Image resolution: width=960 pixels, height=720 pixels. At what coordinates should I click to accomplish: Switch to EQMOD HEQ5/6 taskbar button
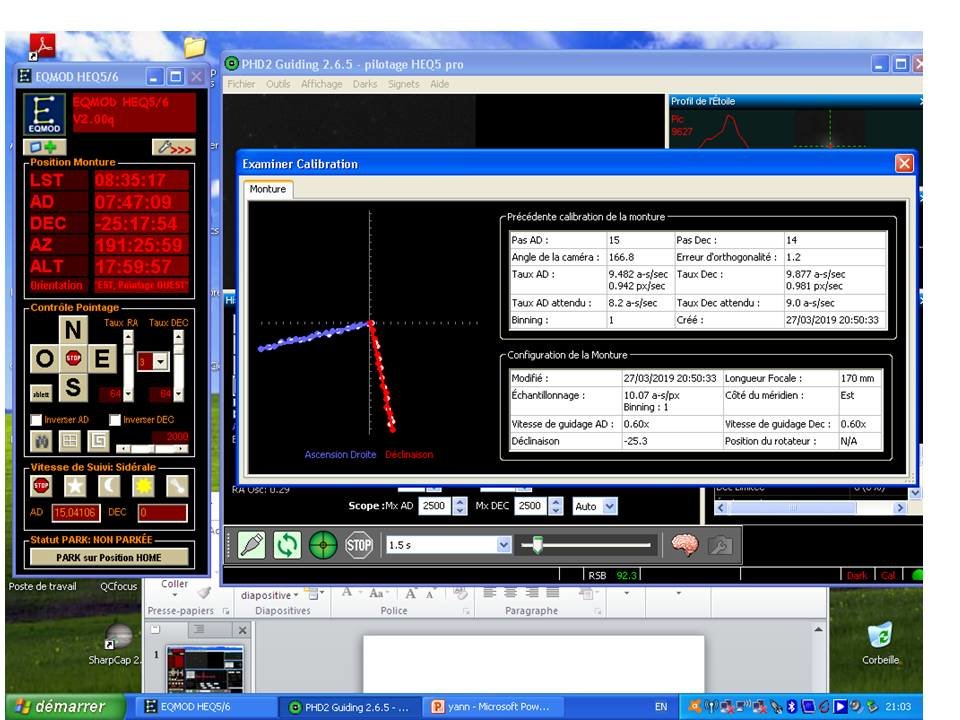tap(205, 707)
